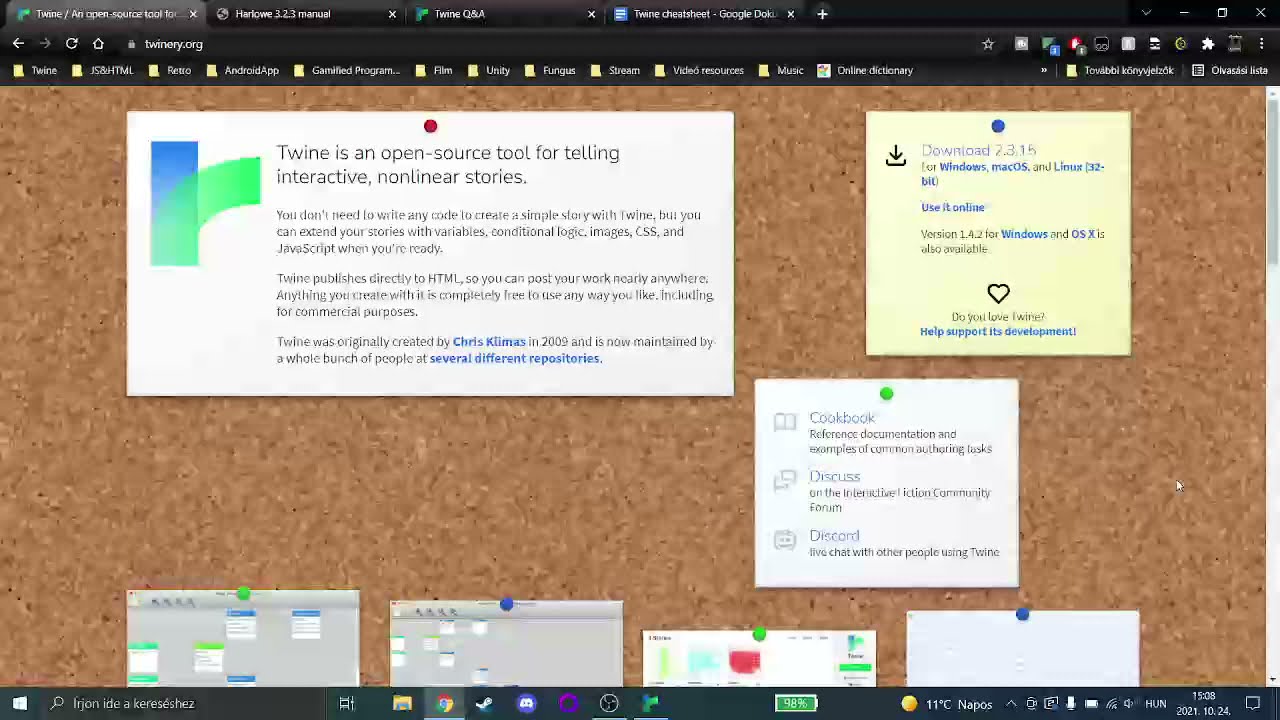This screenshot has height=720, width=1280.
Task: Open the További könyvjelzők bookmarks folder
Action: [1119, 70]
